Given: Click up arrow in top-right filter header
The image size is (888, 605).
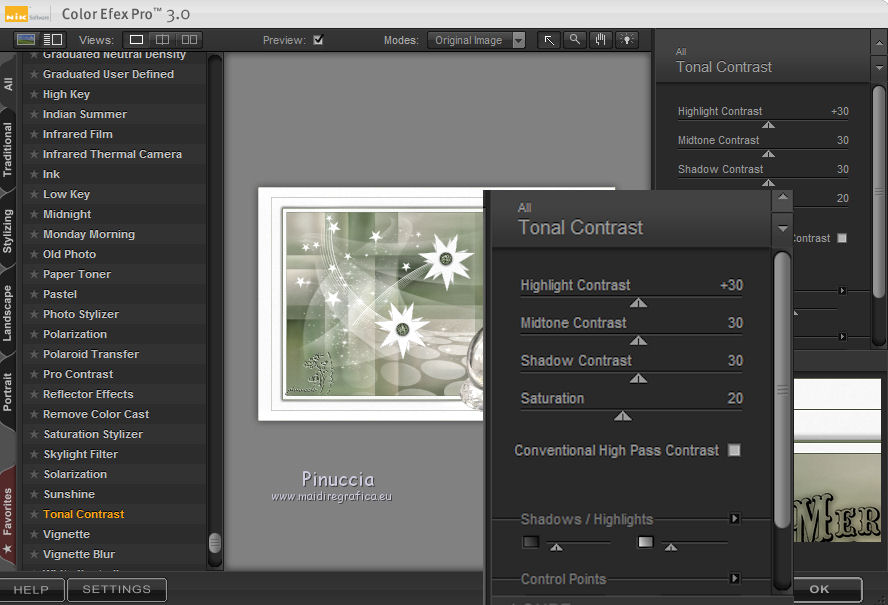Looking at the screenshot, I should [878, 42].
